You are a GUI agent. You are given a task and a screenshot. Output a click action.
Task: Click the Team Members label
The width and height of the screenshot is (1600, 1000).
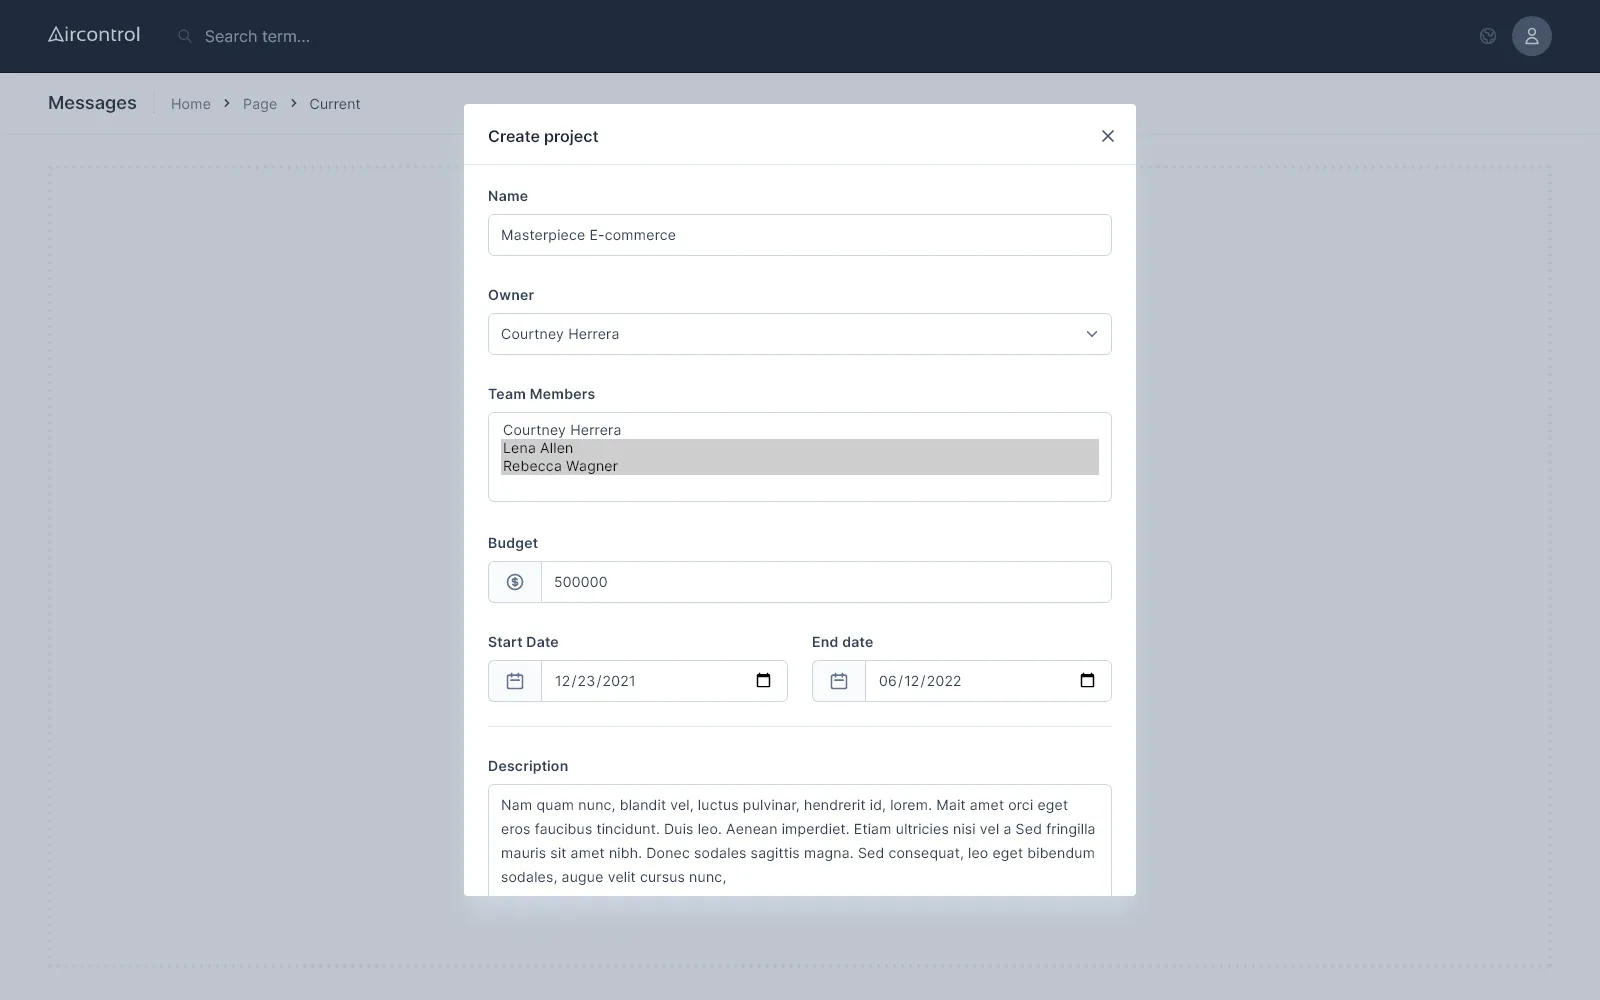[x=541, y=394]
